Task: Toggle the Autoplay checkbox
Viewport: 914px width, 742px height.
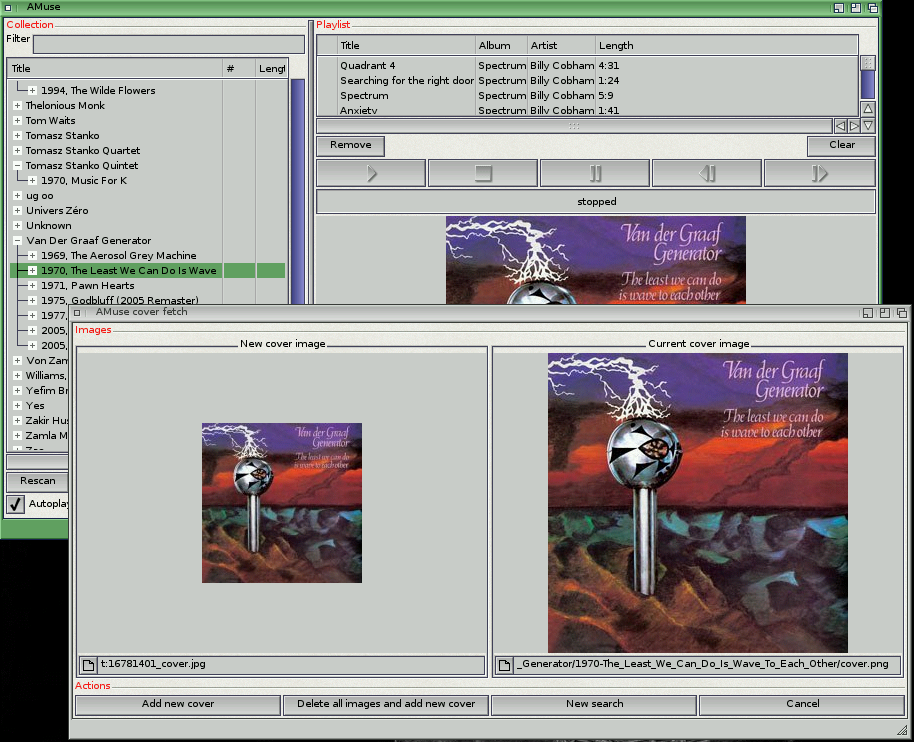Action: coord(16,504)
